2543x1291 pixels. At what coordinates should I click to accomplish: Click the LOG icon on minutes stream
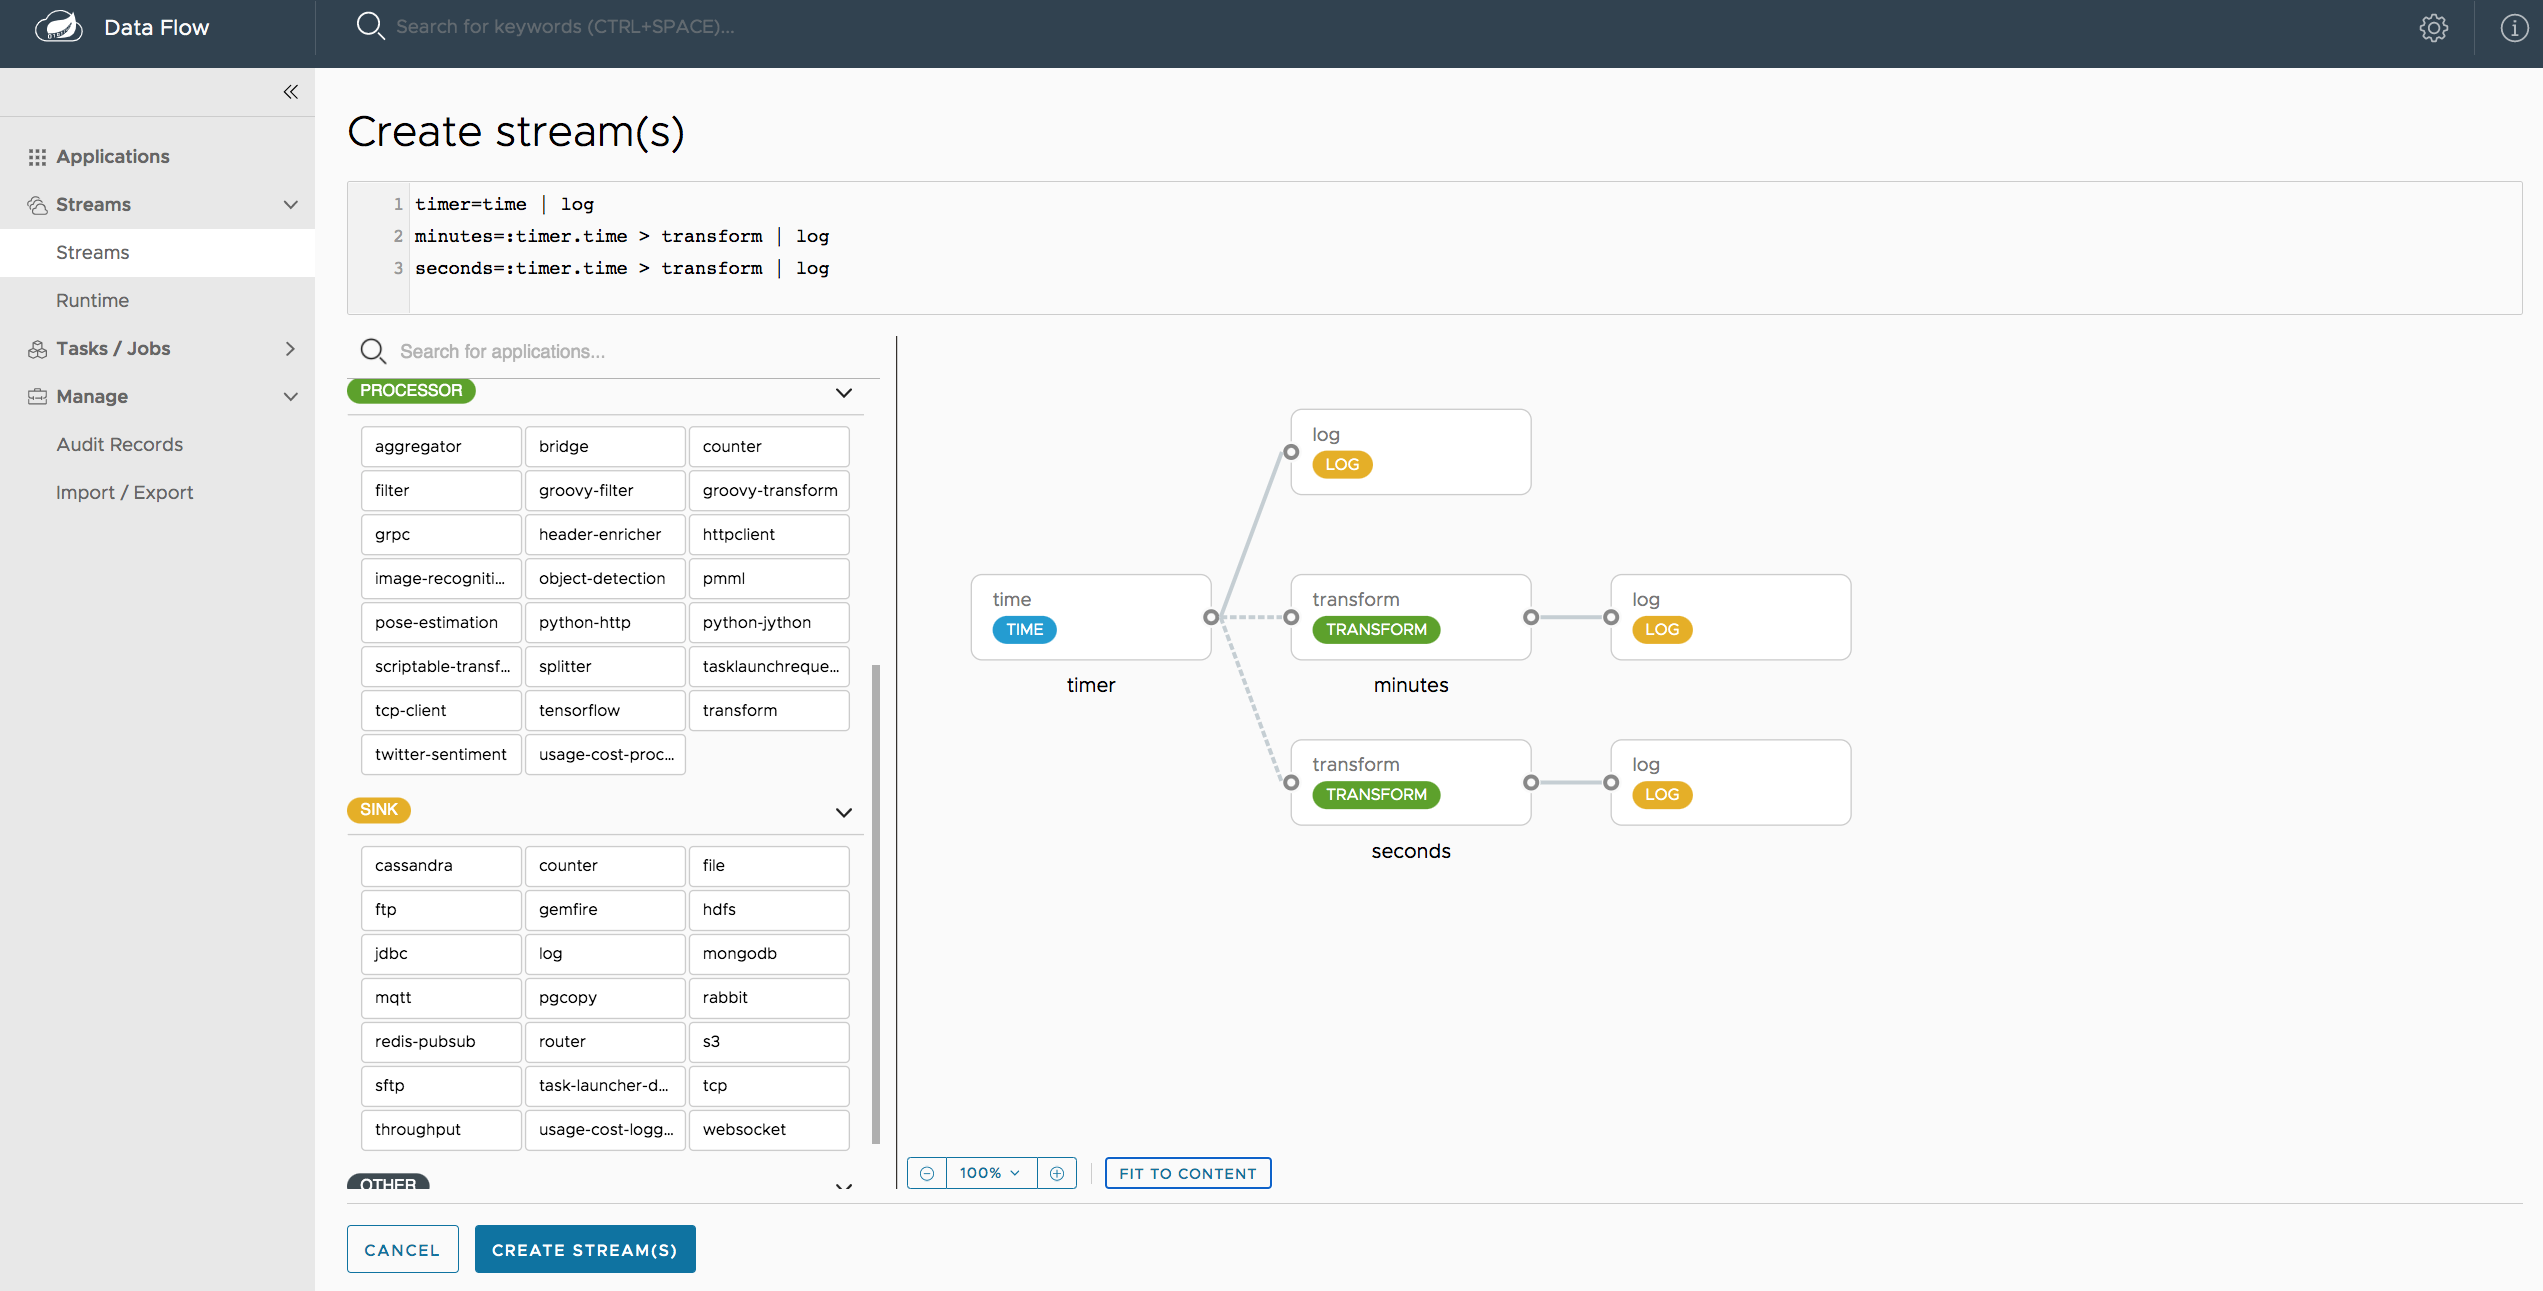point(1659,627)
